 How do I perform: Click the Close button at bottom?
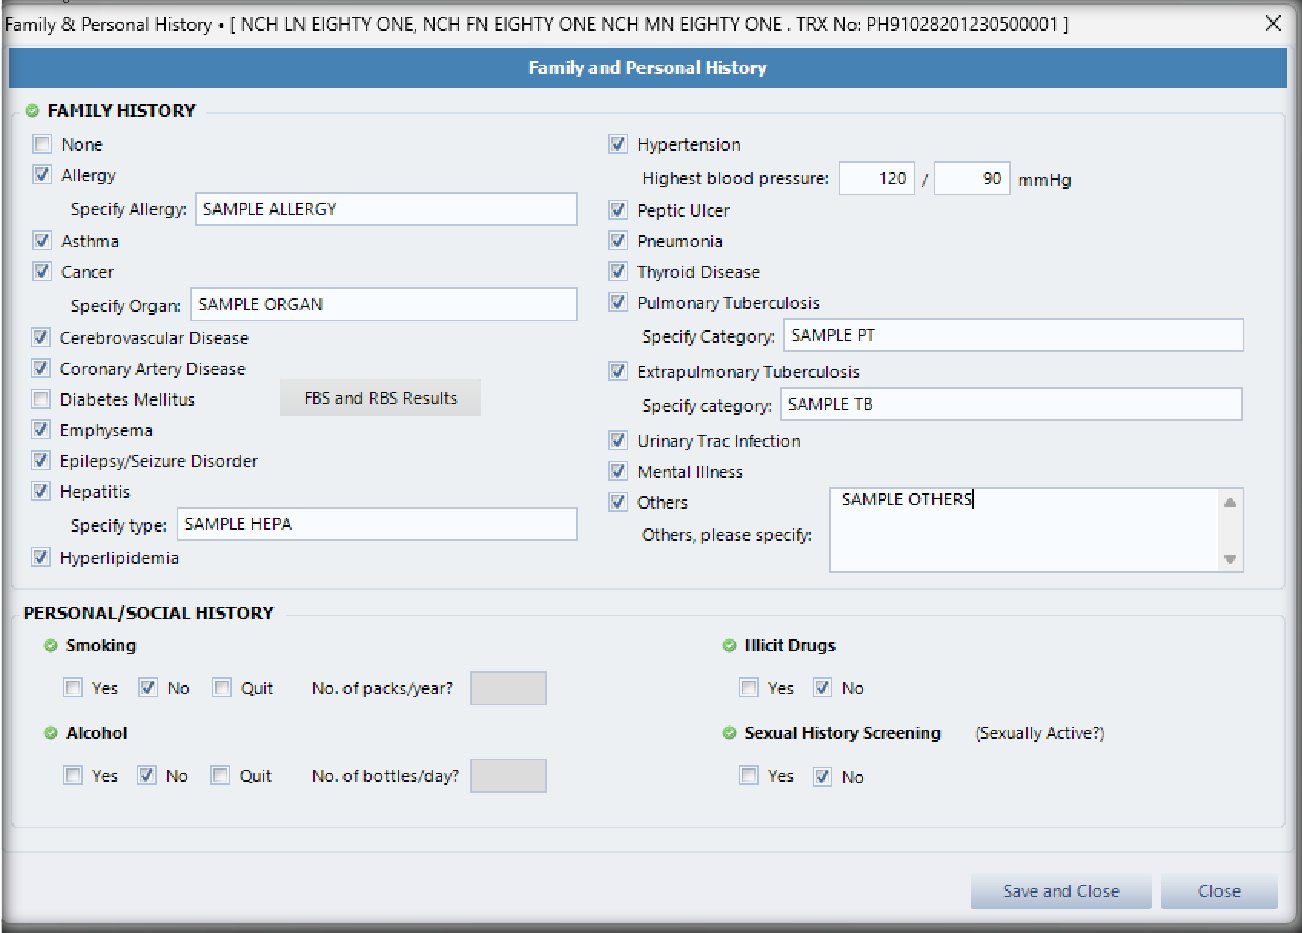[1218, 891]
